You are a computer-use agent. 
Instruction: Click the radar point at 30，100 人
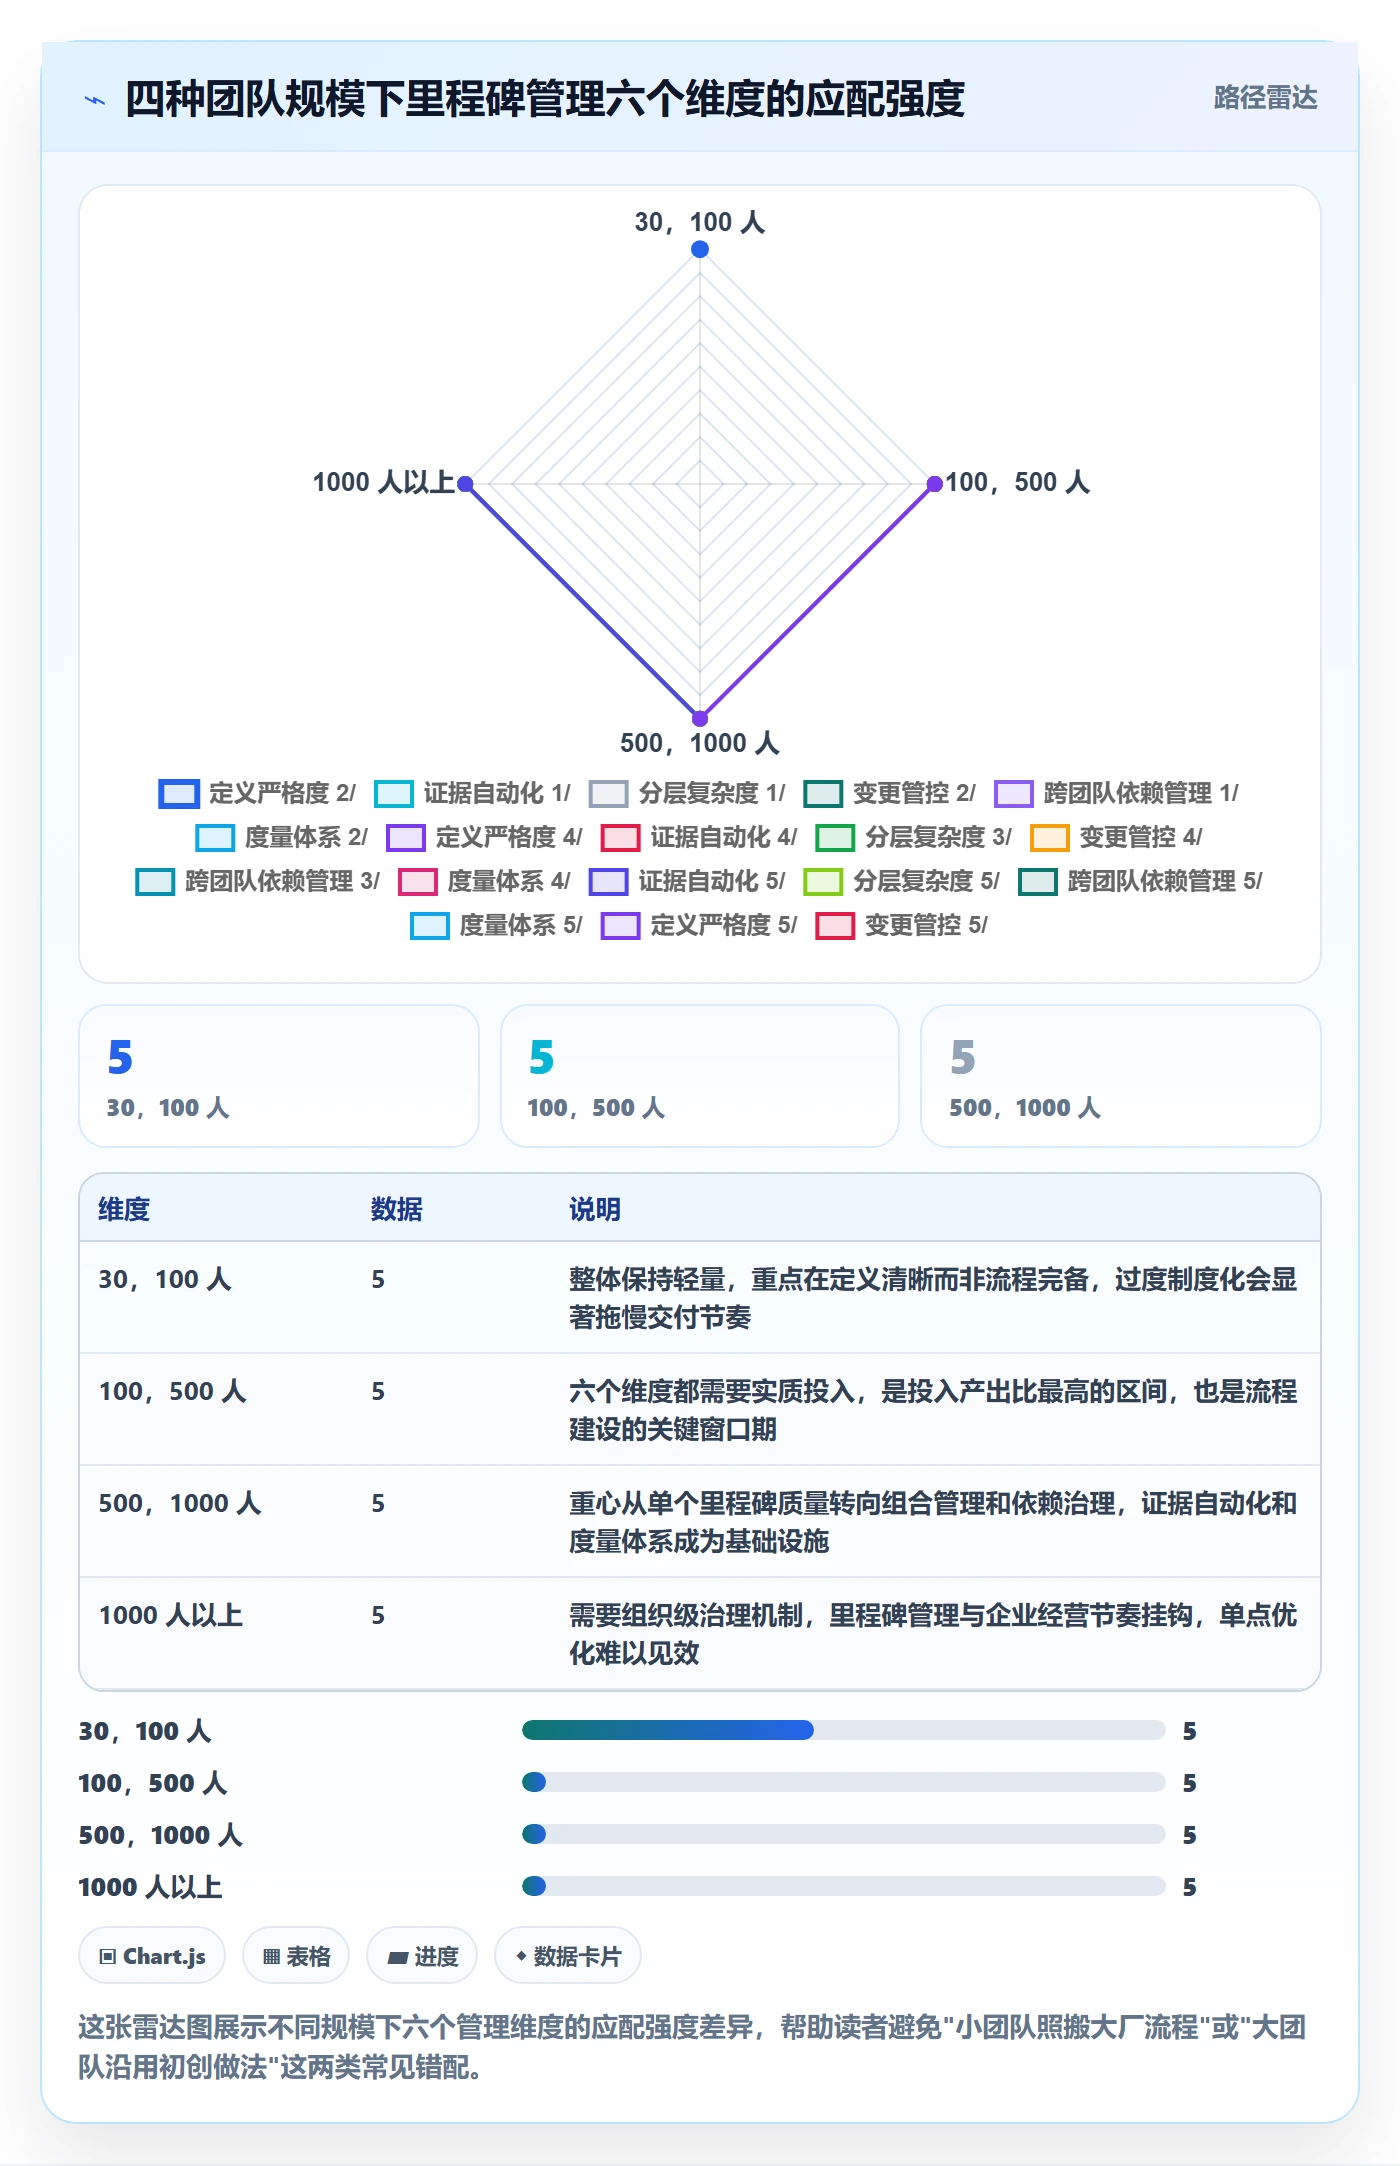700,249
